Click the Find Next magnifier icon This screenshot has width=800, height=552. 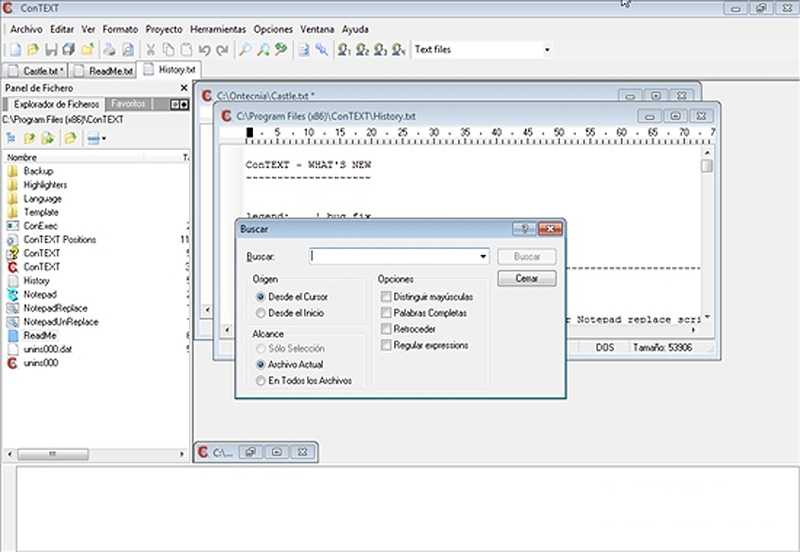point(263,49)
